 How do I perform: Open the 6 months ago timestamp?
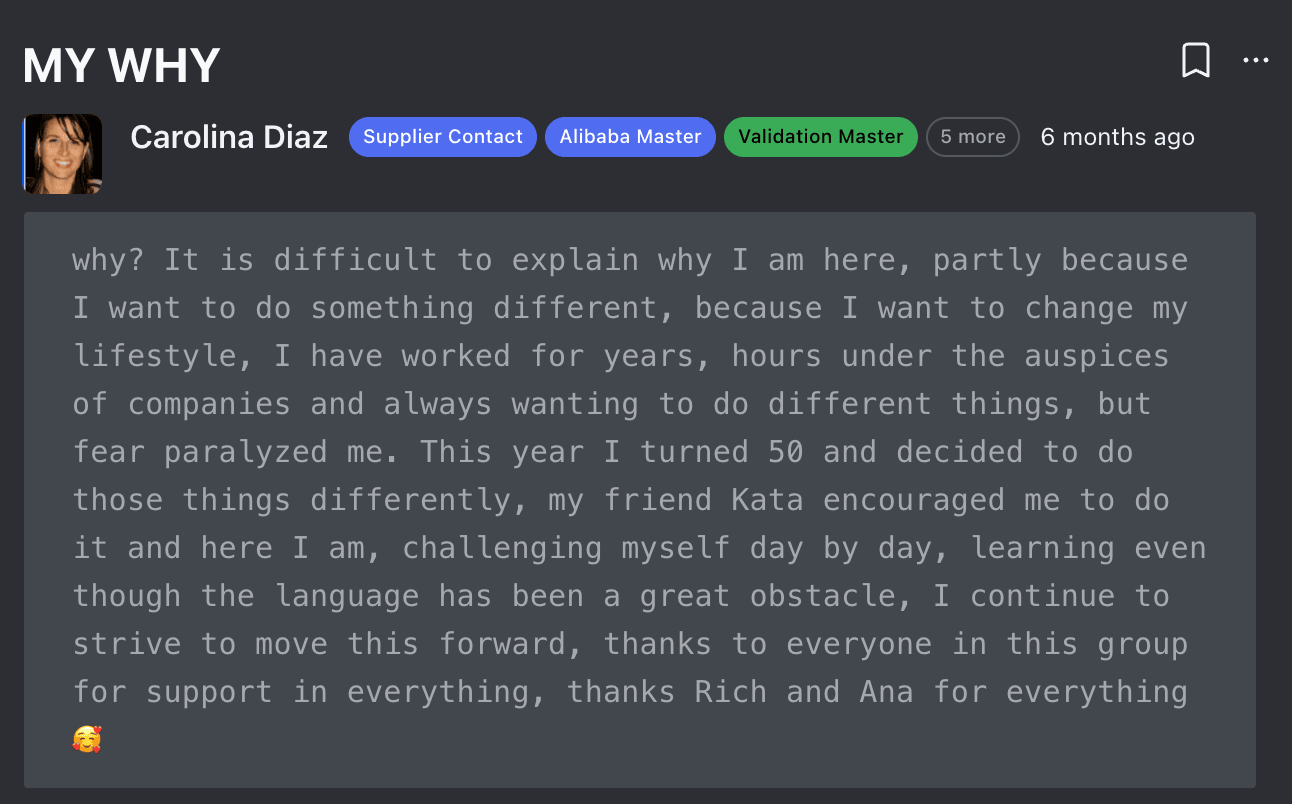[x=1118, y=137]
